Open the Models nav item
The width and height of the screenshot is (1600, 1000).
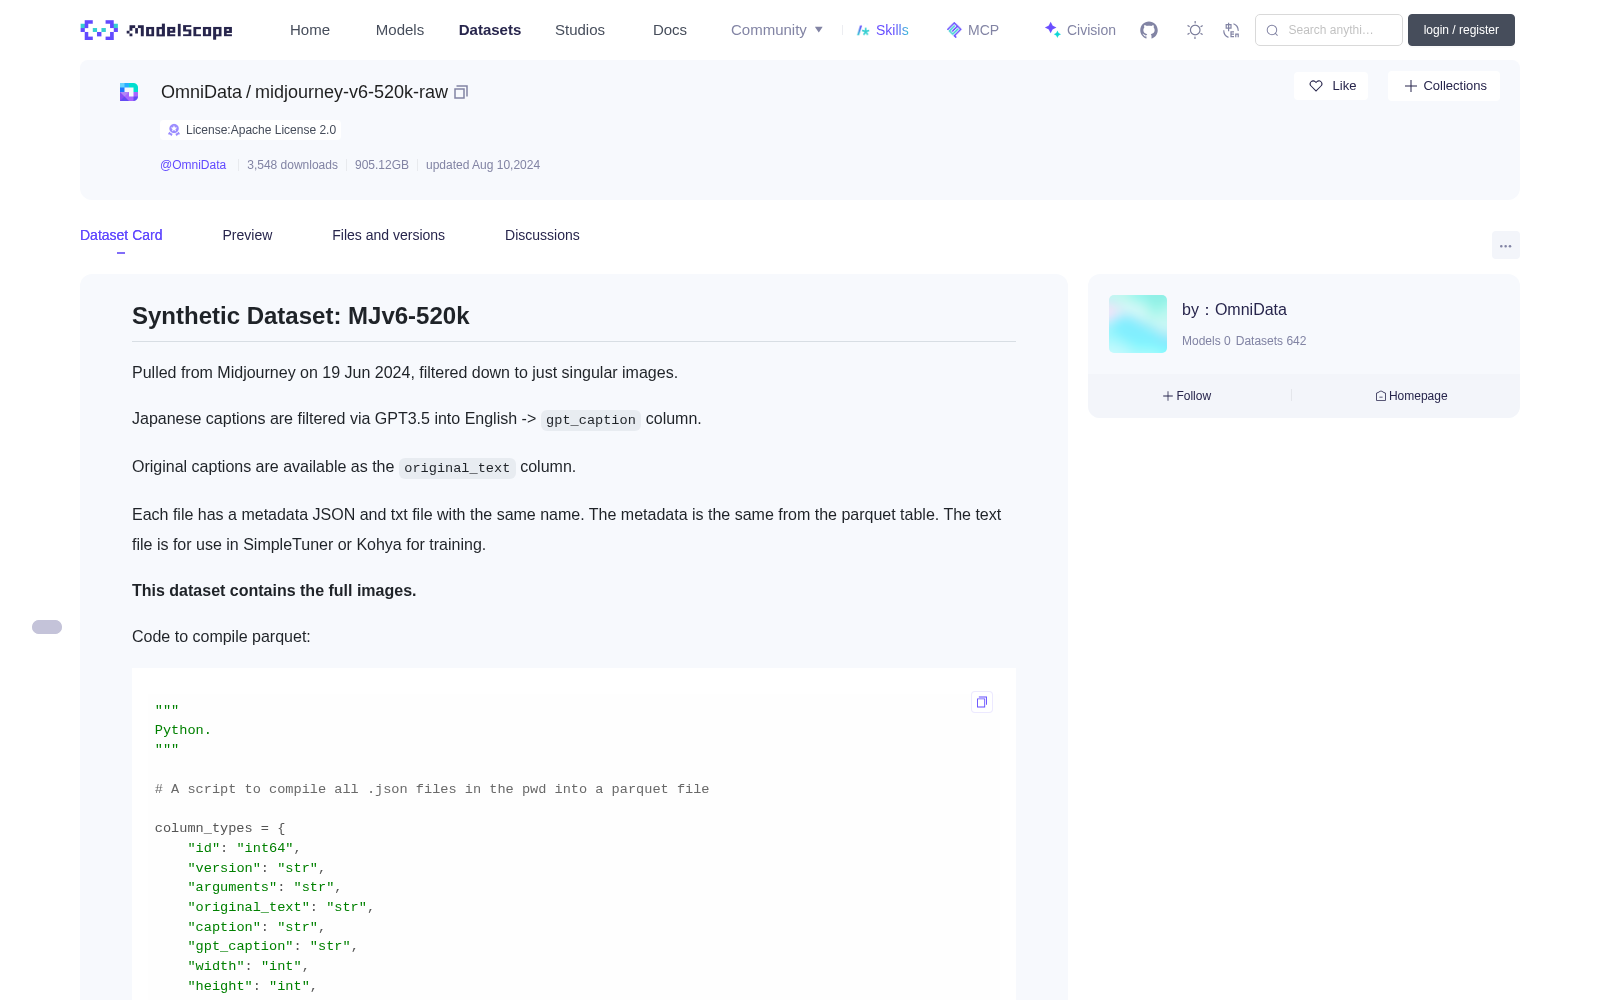click(x=400, y=30)
